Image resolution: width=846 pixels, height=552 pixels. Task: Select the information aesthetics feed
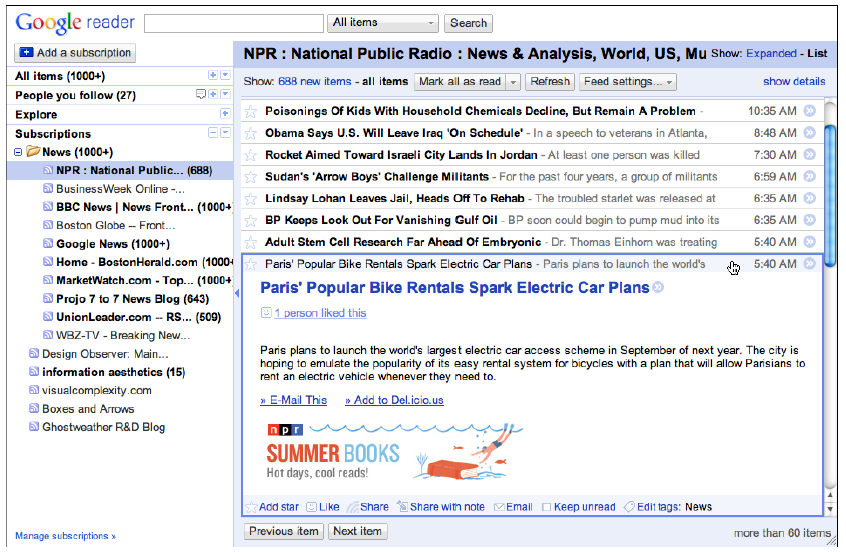coord(107,372)
